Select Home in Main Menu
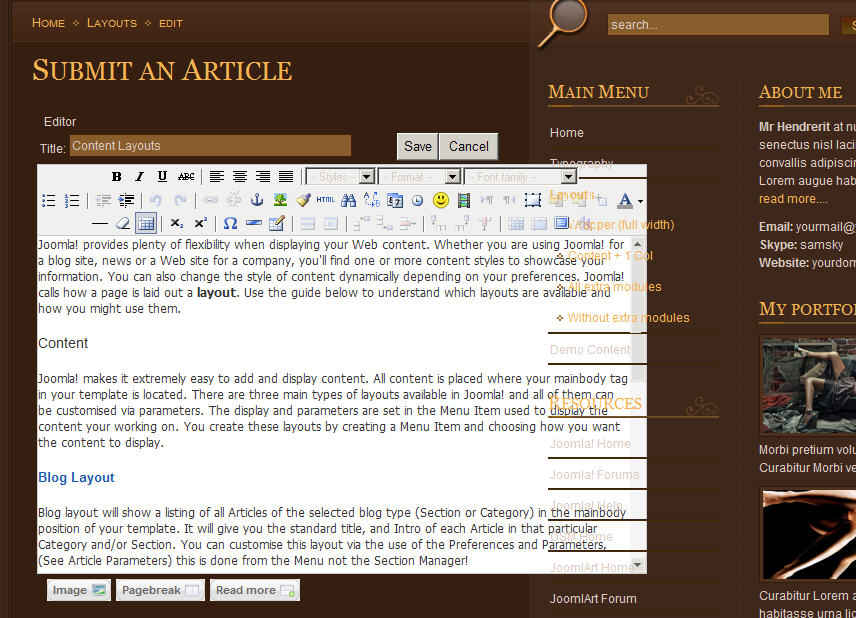856x618 pixels. (x=567, y=133)
